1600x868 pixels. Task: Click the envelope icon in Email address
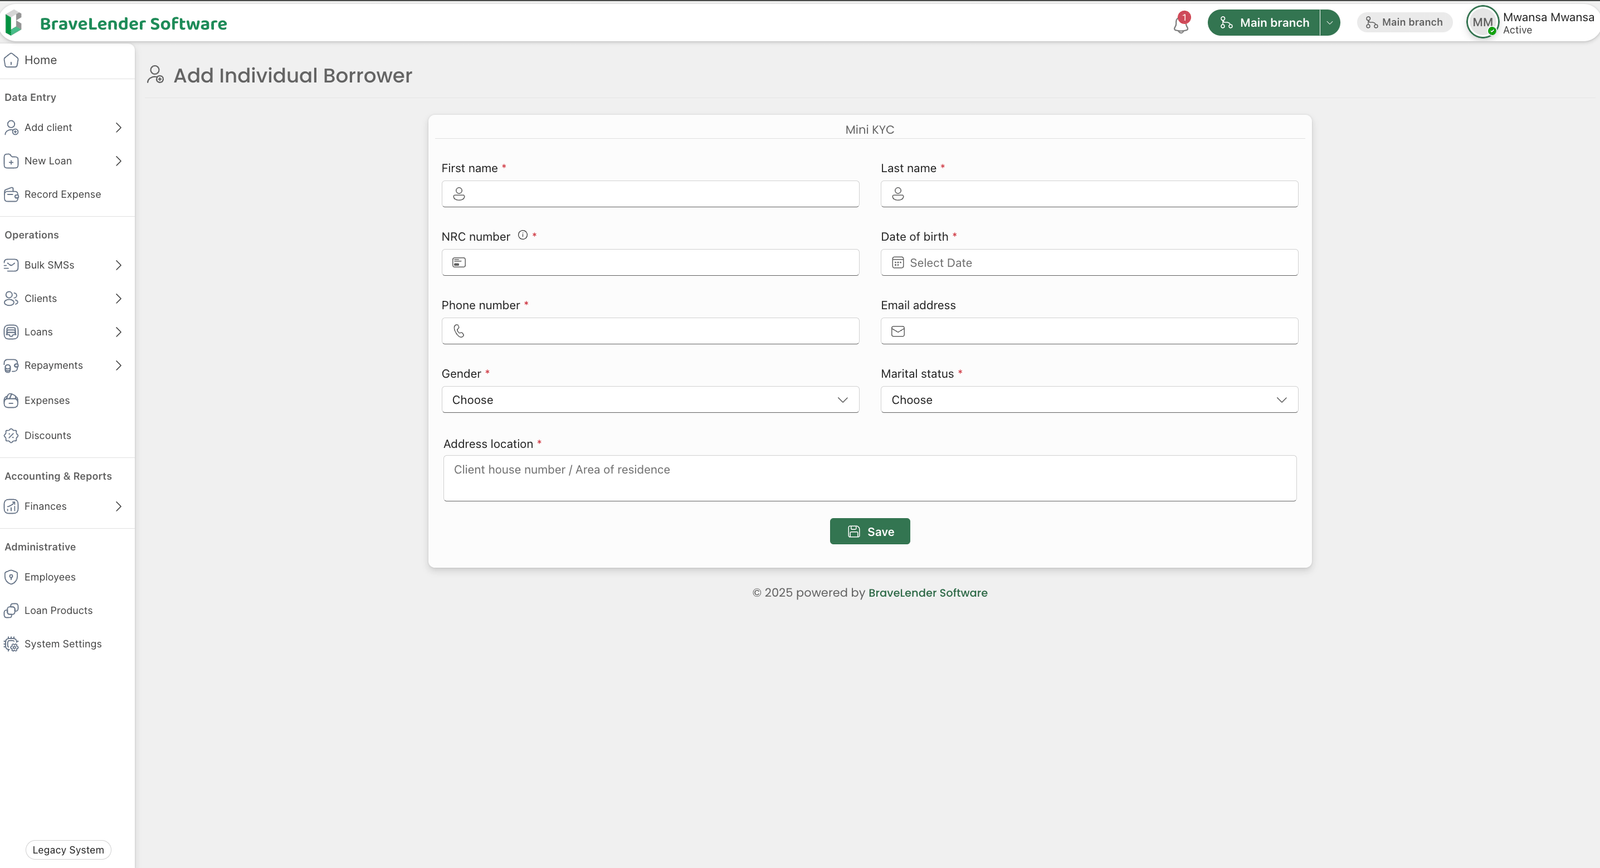coord(898,331)
